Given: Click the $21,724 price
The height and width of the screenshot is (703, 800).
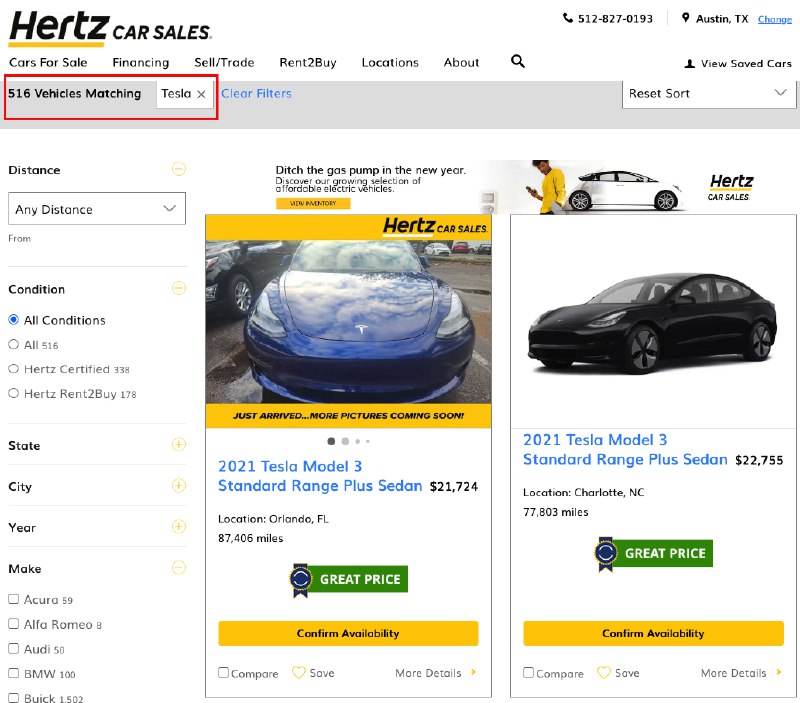Looking at the screenshot, I should pyautogui.click(x=454, y=487).
